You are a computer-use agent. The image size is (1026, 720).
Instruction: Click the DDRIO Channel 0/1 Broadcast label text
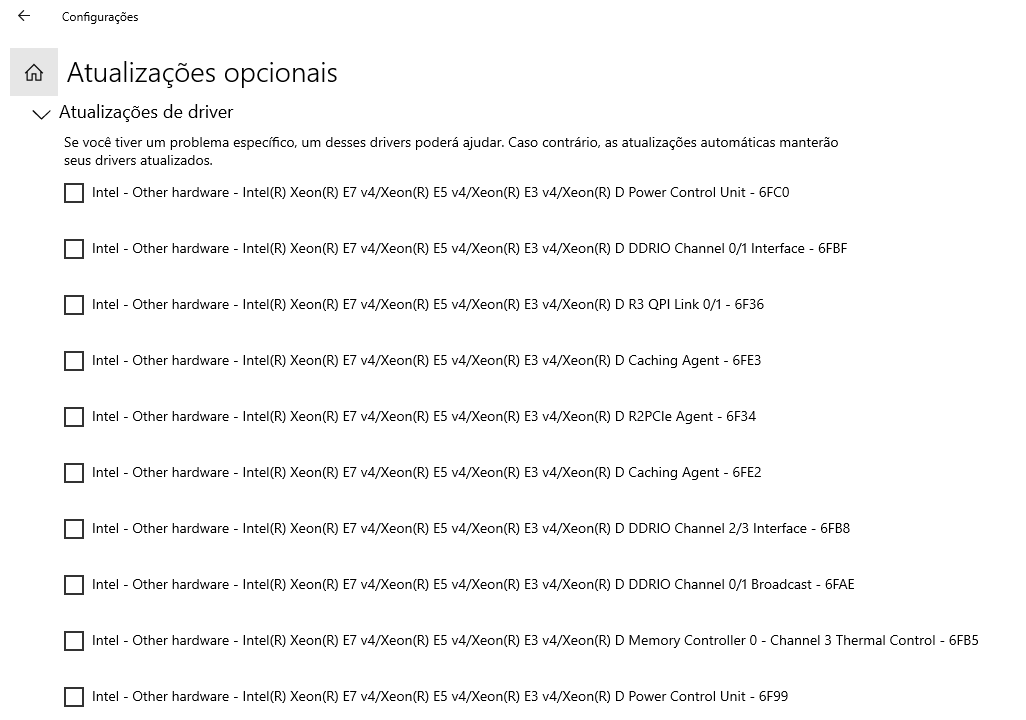click(473, 585)
